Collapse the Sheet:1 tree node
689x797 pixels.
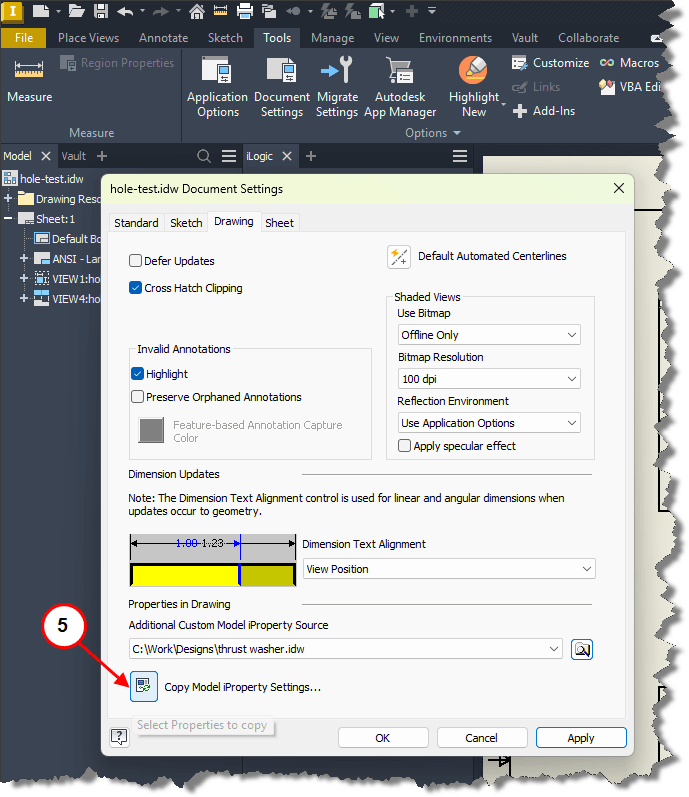[x=8, y=219]
